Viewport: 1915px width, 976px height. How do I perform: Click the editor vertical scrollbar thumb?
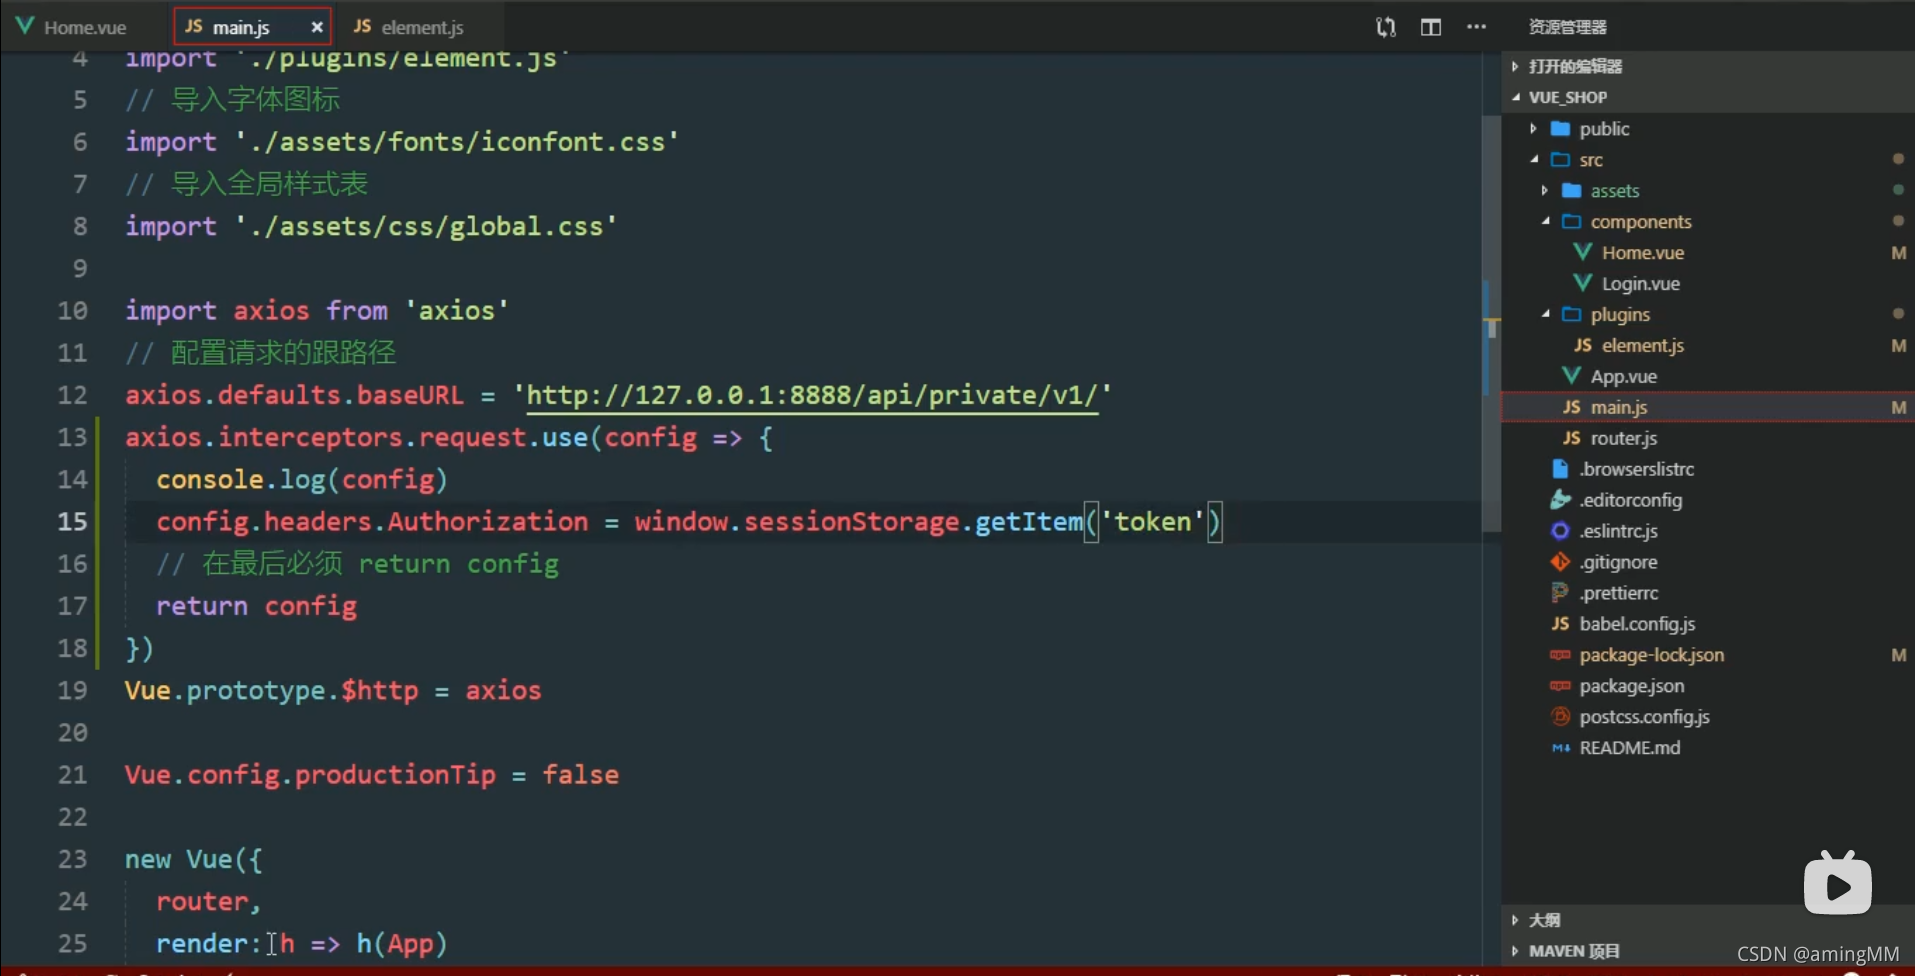pos(1491,323)
